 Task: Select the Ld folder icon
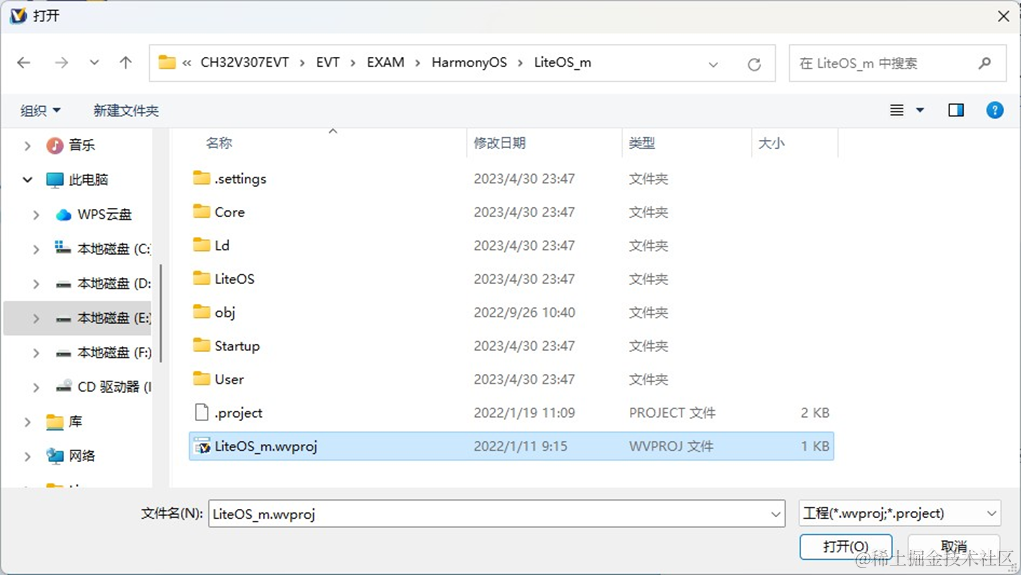coord(202,245)
